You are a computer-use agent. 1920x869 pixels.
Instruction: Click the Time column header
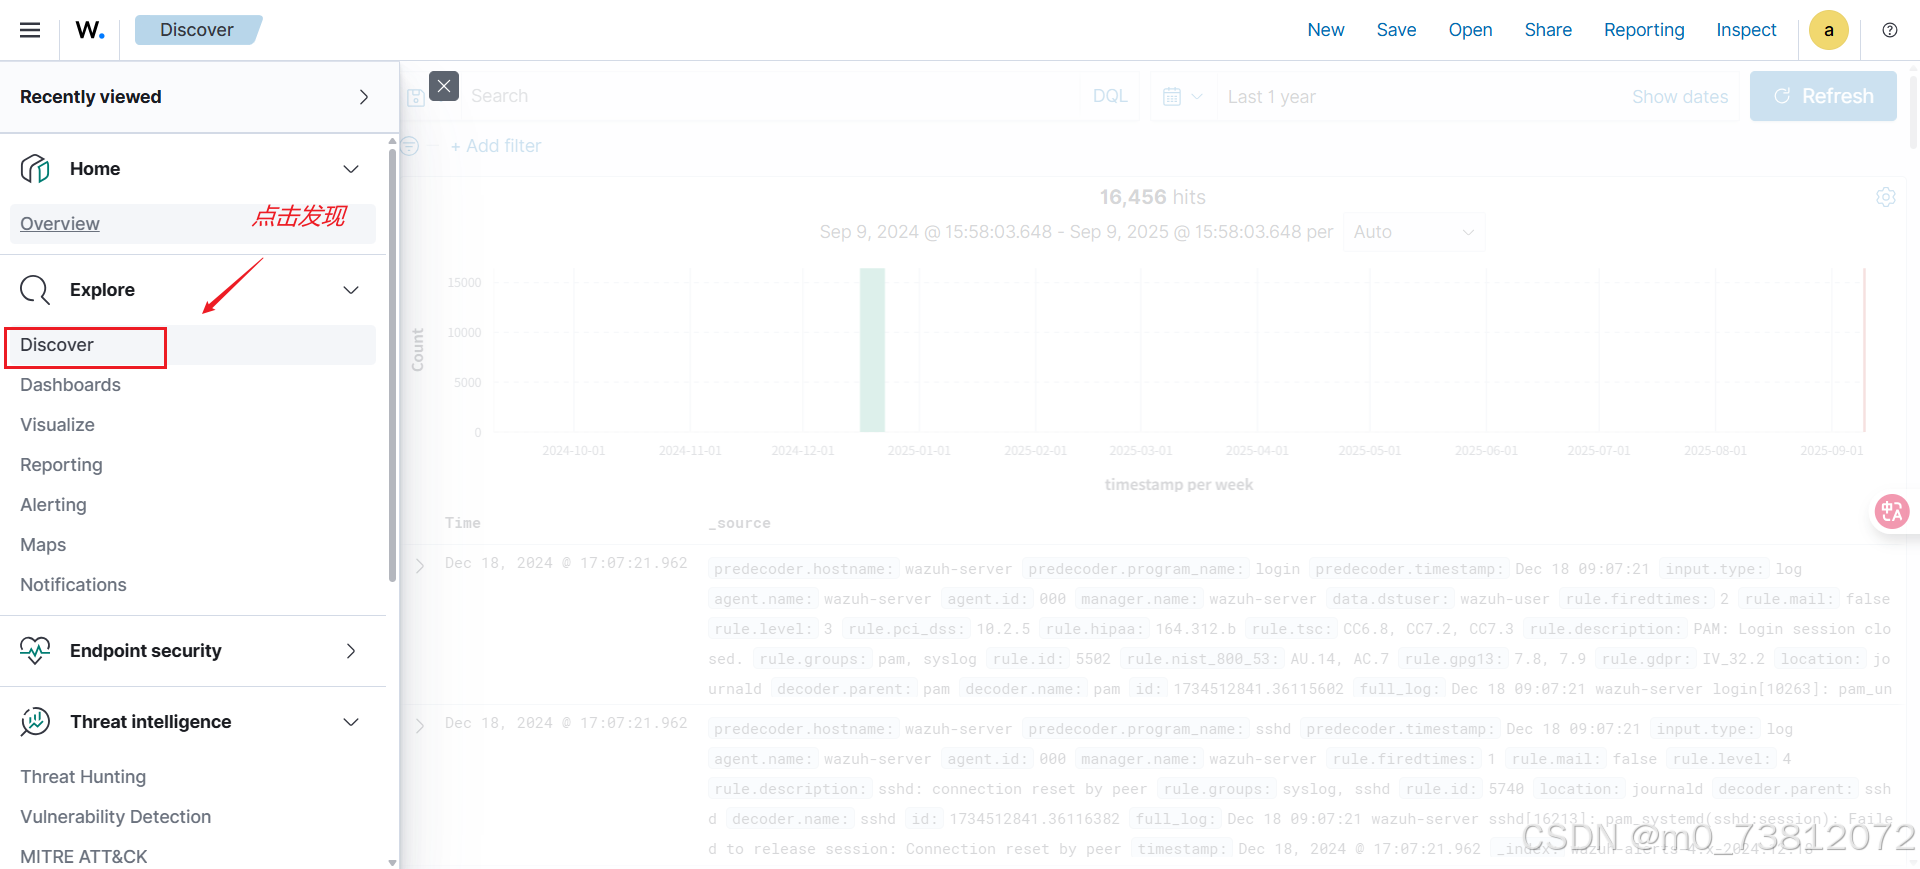[x=463, y=523]
